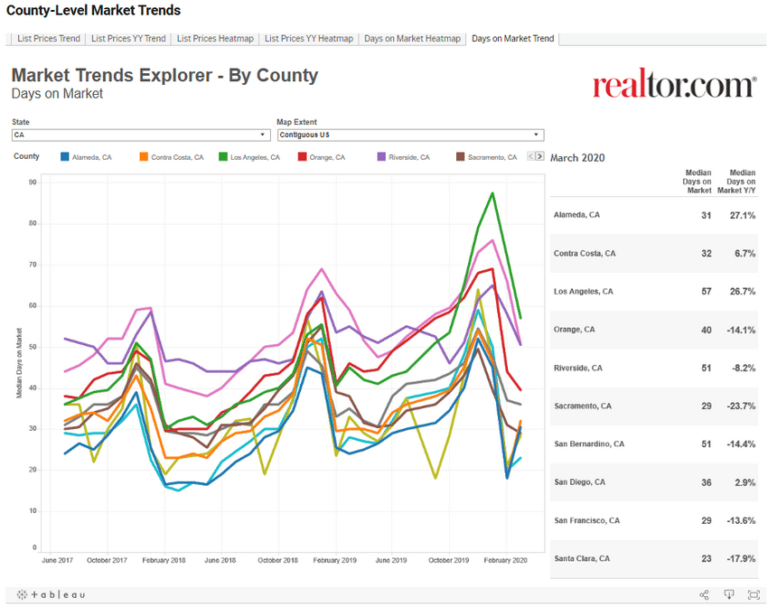The height and width of the screenshot is (607, 768).
Task: Switch to List Prices YY Trend tab
Action: 128,39
